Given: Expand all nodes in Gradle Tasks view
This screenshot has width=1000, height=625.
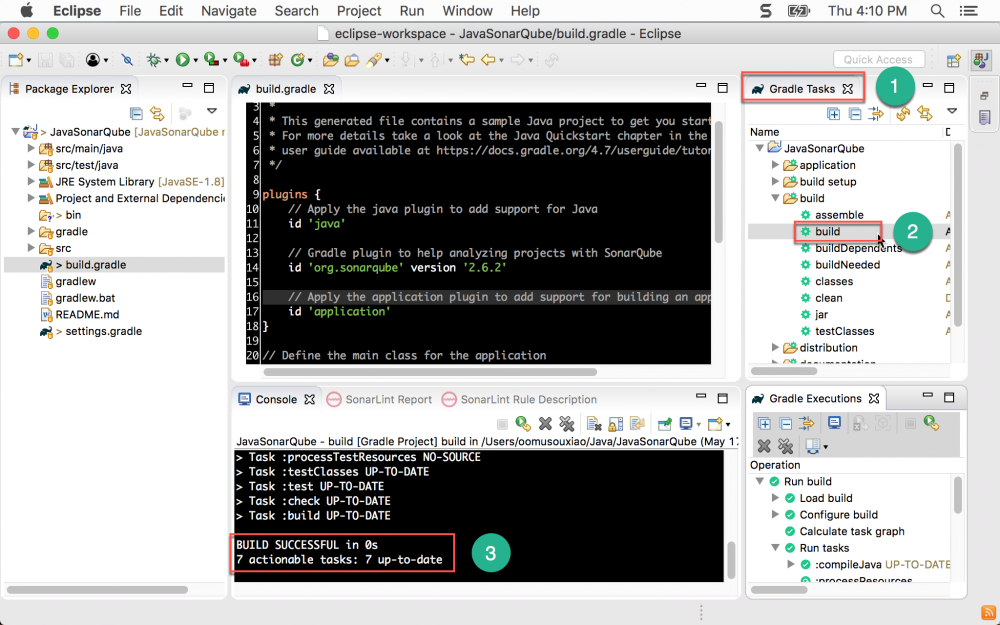Looking at the screenshot, I should [833, 114].
